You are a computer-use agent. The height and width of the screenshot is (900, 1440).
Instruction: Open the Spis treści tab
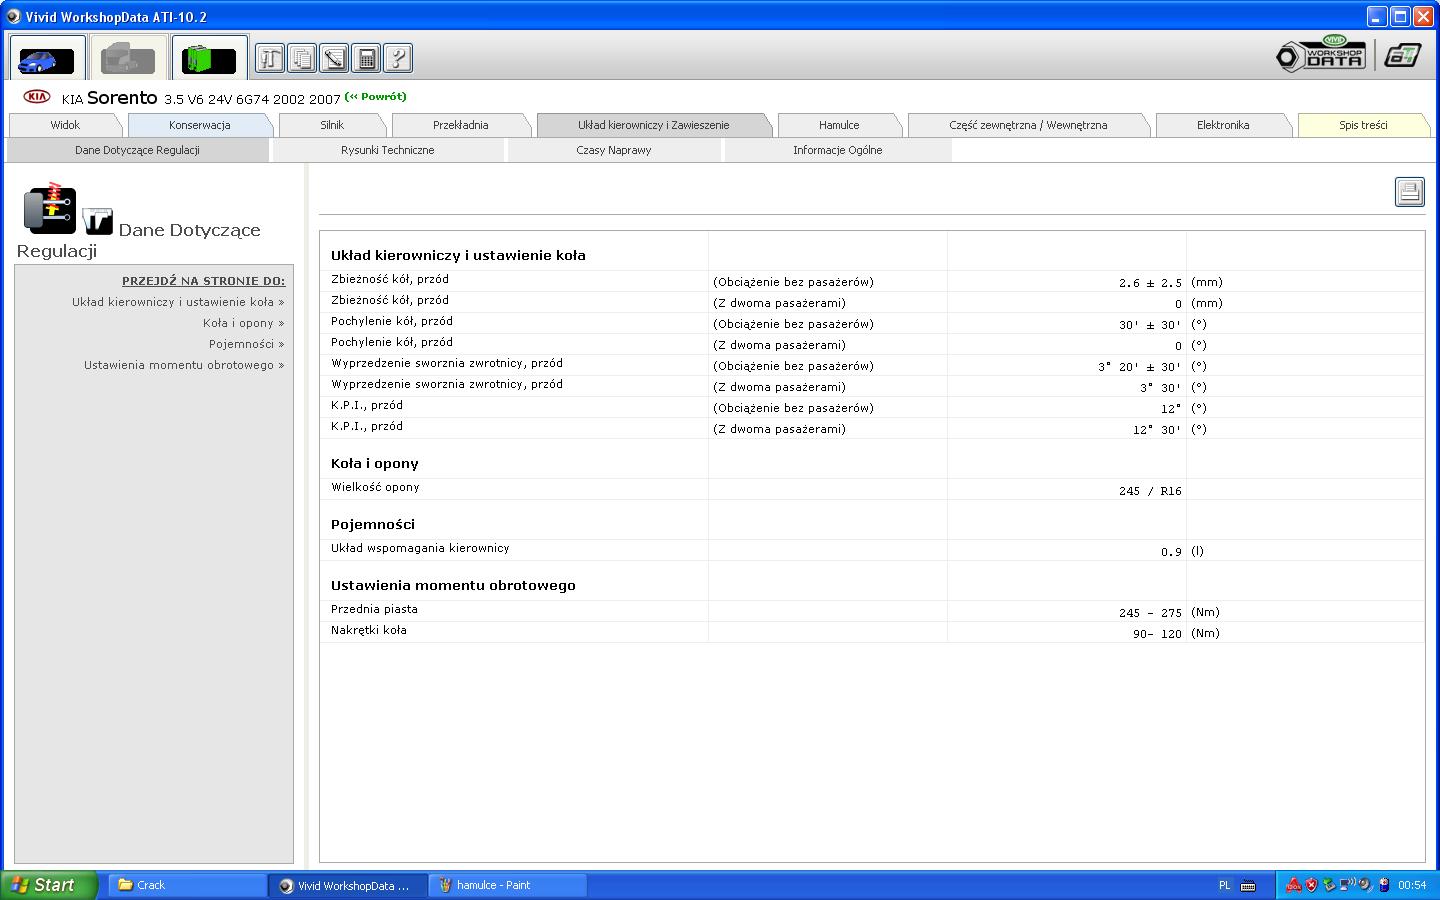[1363, 125]
